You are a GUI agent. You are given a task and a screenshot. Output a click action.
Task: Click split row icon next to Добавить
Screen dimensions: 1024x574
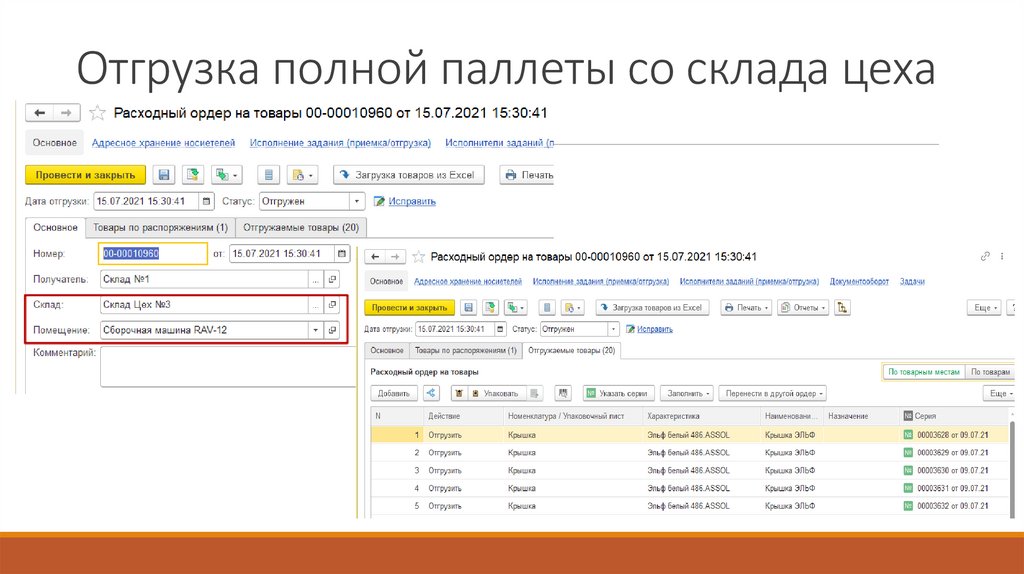(431, 393)
